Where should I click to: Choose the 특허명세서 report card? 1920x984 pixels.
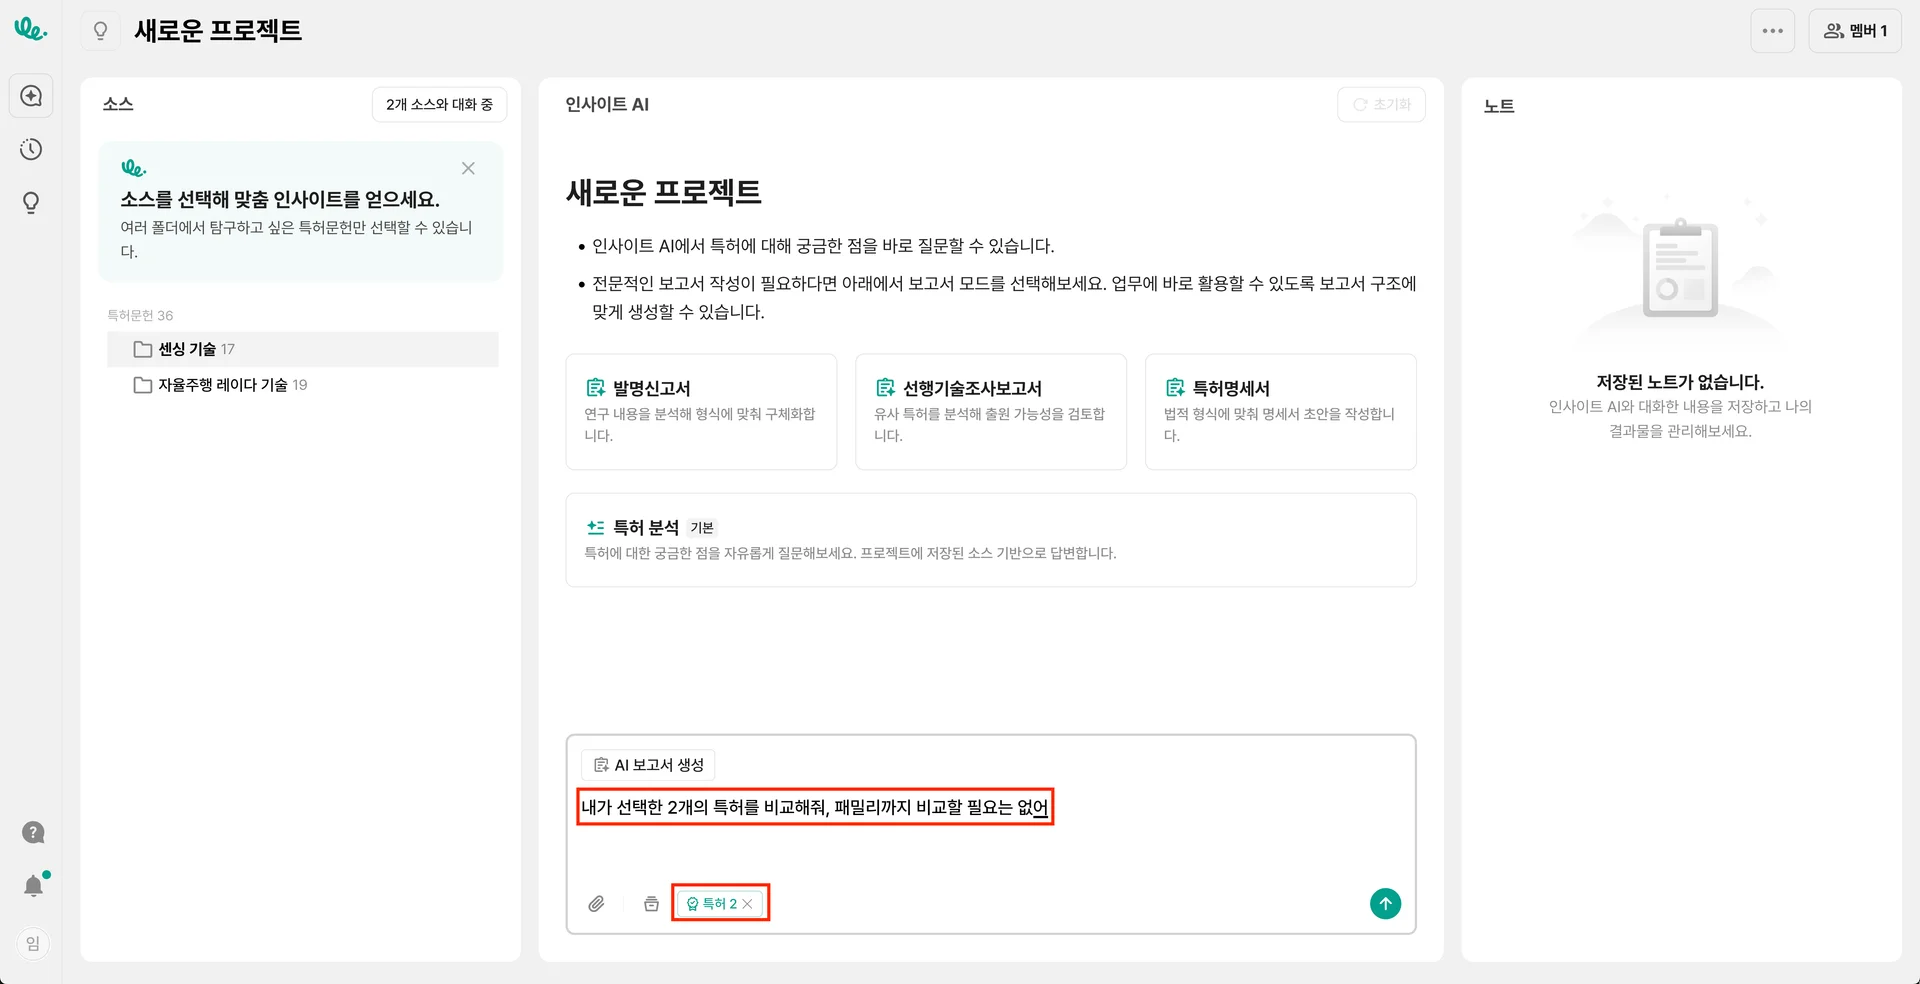point(1280,411)
